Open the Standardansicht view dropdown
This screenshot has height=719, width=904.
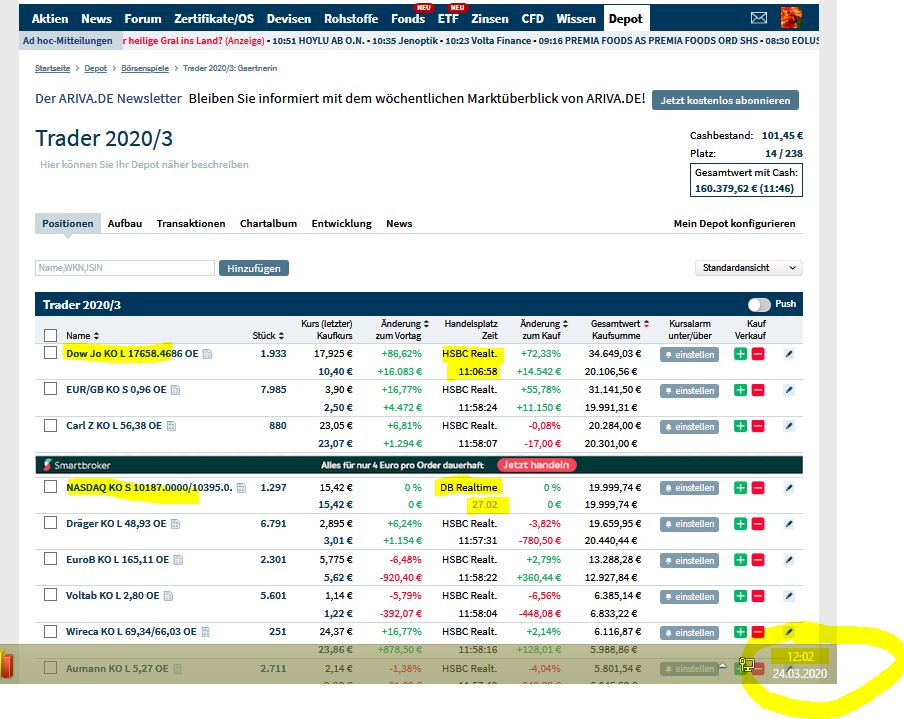pyautogui.click(x=748, y=268)
